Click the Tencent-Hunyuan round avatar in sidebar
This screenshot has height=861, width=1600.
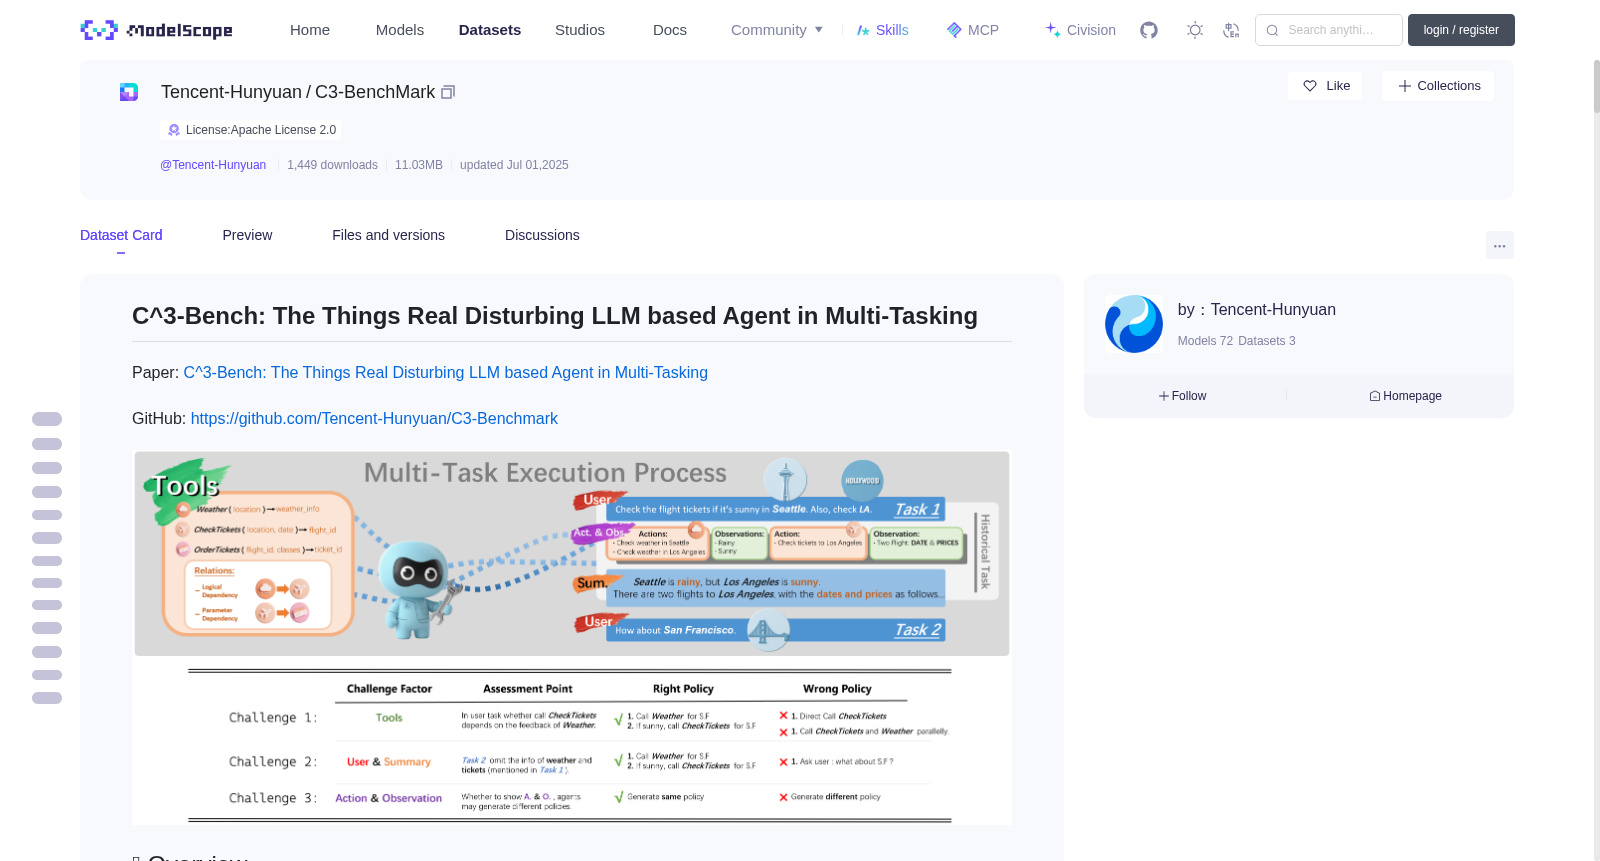(x=1134, y=324)
